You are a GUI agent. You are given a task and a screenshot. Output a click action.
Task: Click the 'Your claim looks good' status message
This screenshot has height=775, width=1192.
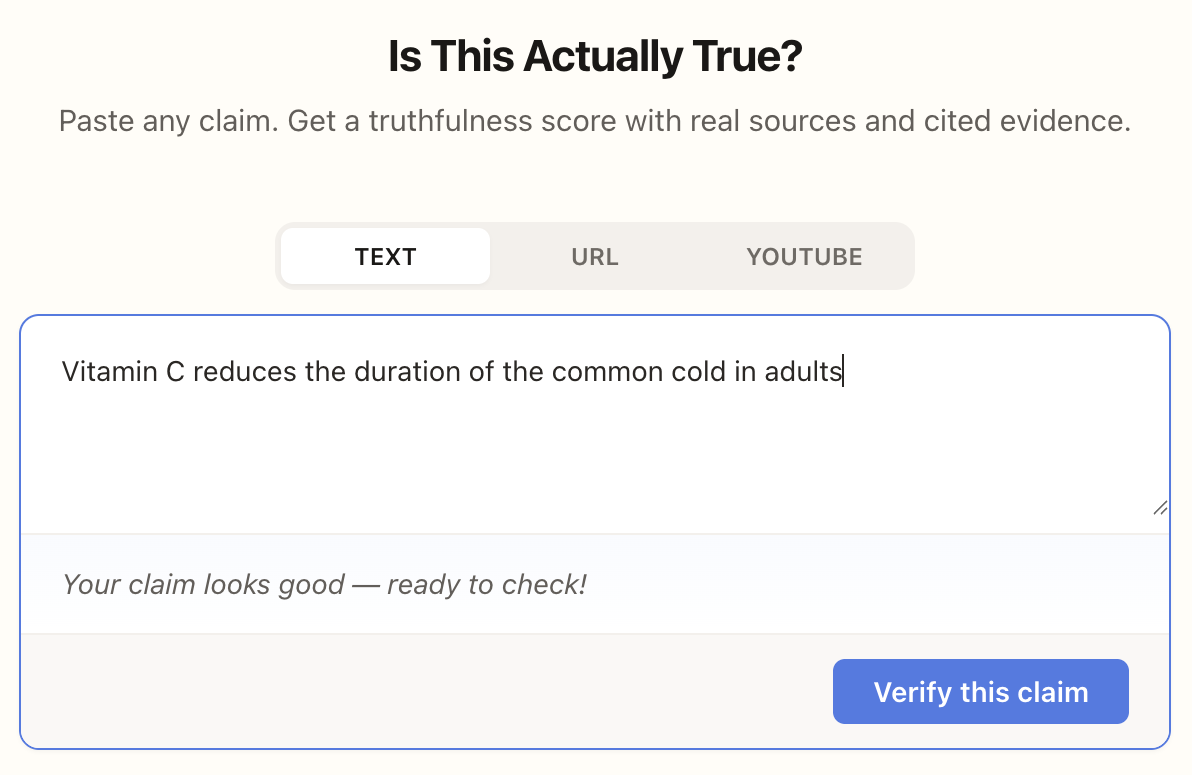(323, 584)
